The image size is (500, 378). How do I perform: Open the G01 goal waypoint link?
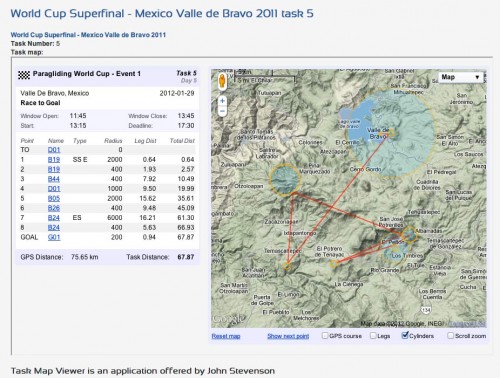[x=54, y=237]
